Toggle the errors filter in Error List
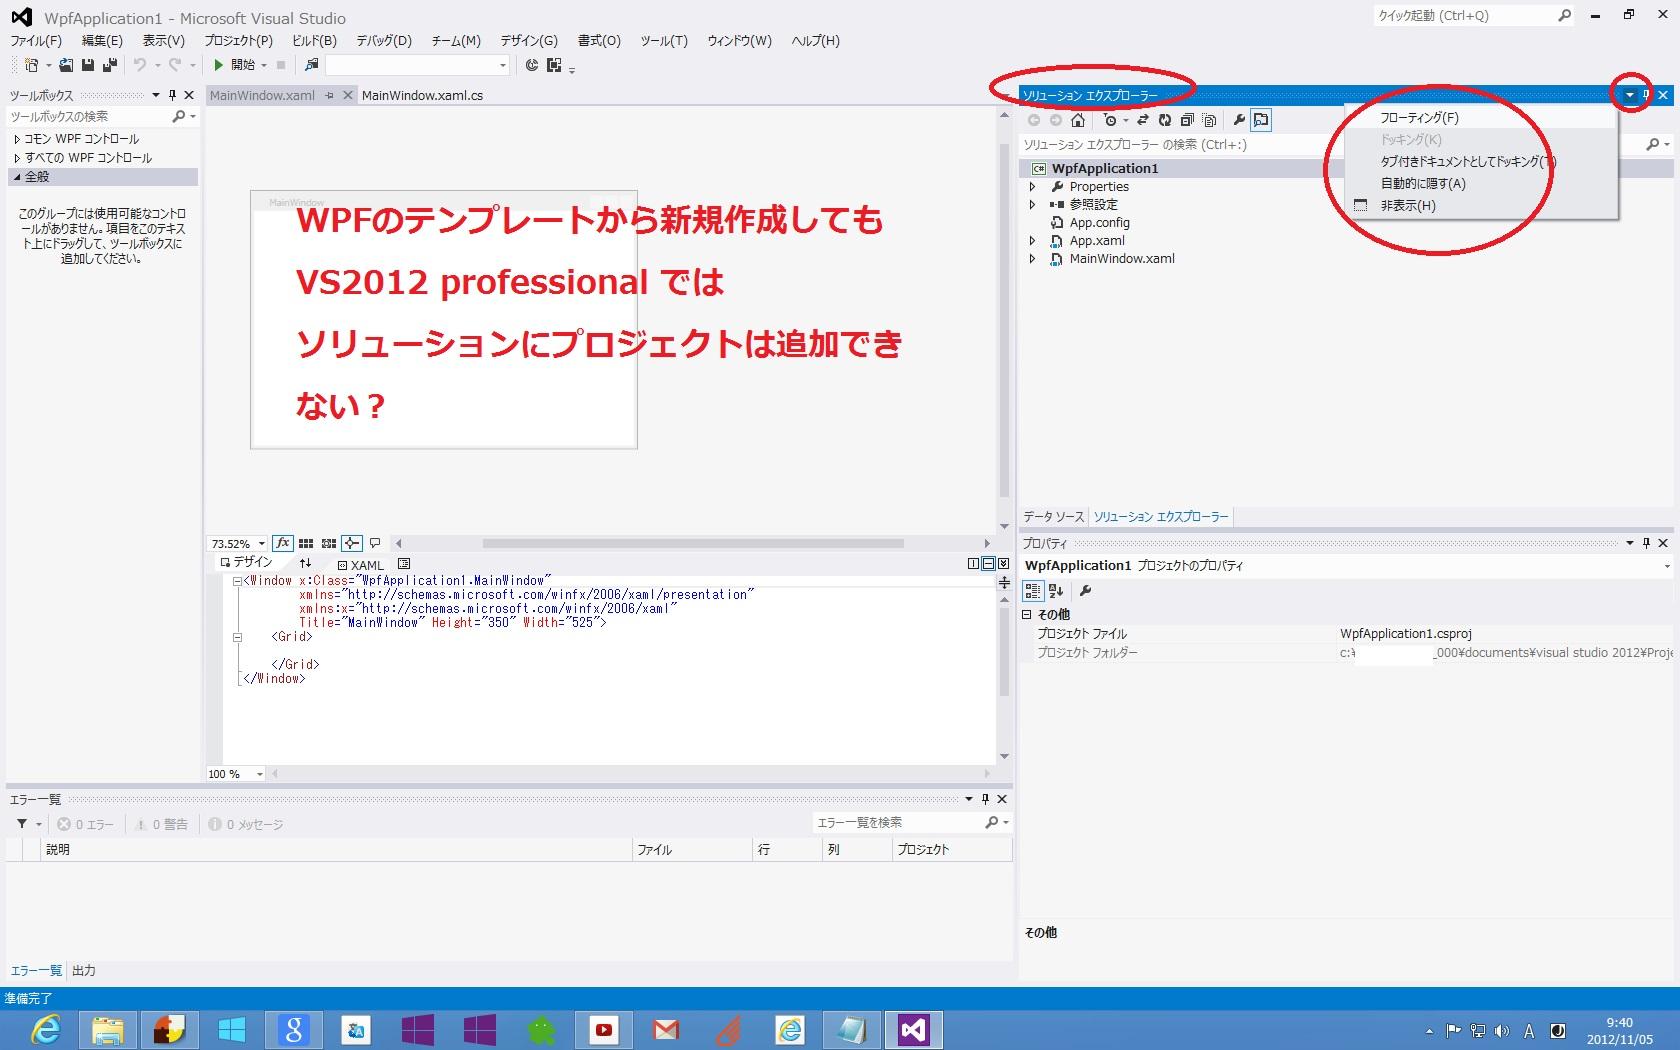Viewport: 1680px width, 1050px height. [86, 824]
